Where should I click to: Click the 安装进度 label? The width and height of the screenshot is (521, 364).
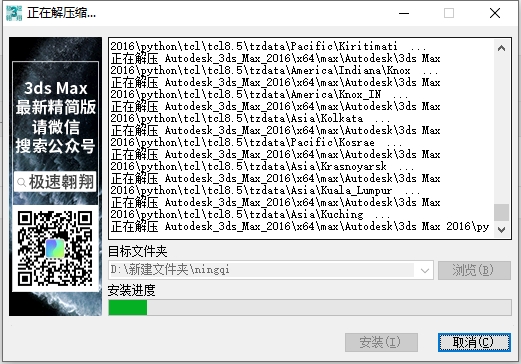pyautogui.click(x=131, y=291)
